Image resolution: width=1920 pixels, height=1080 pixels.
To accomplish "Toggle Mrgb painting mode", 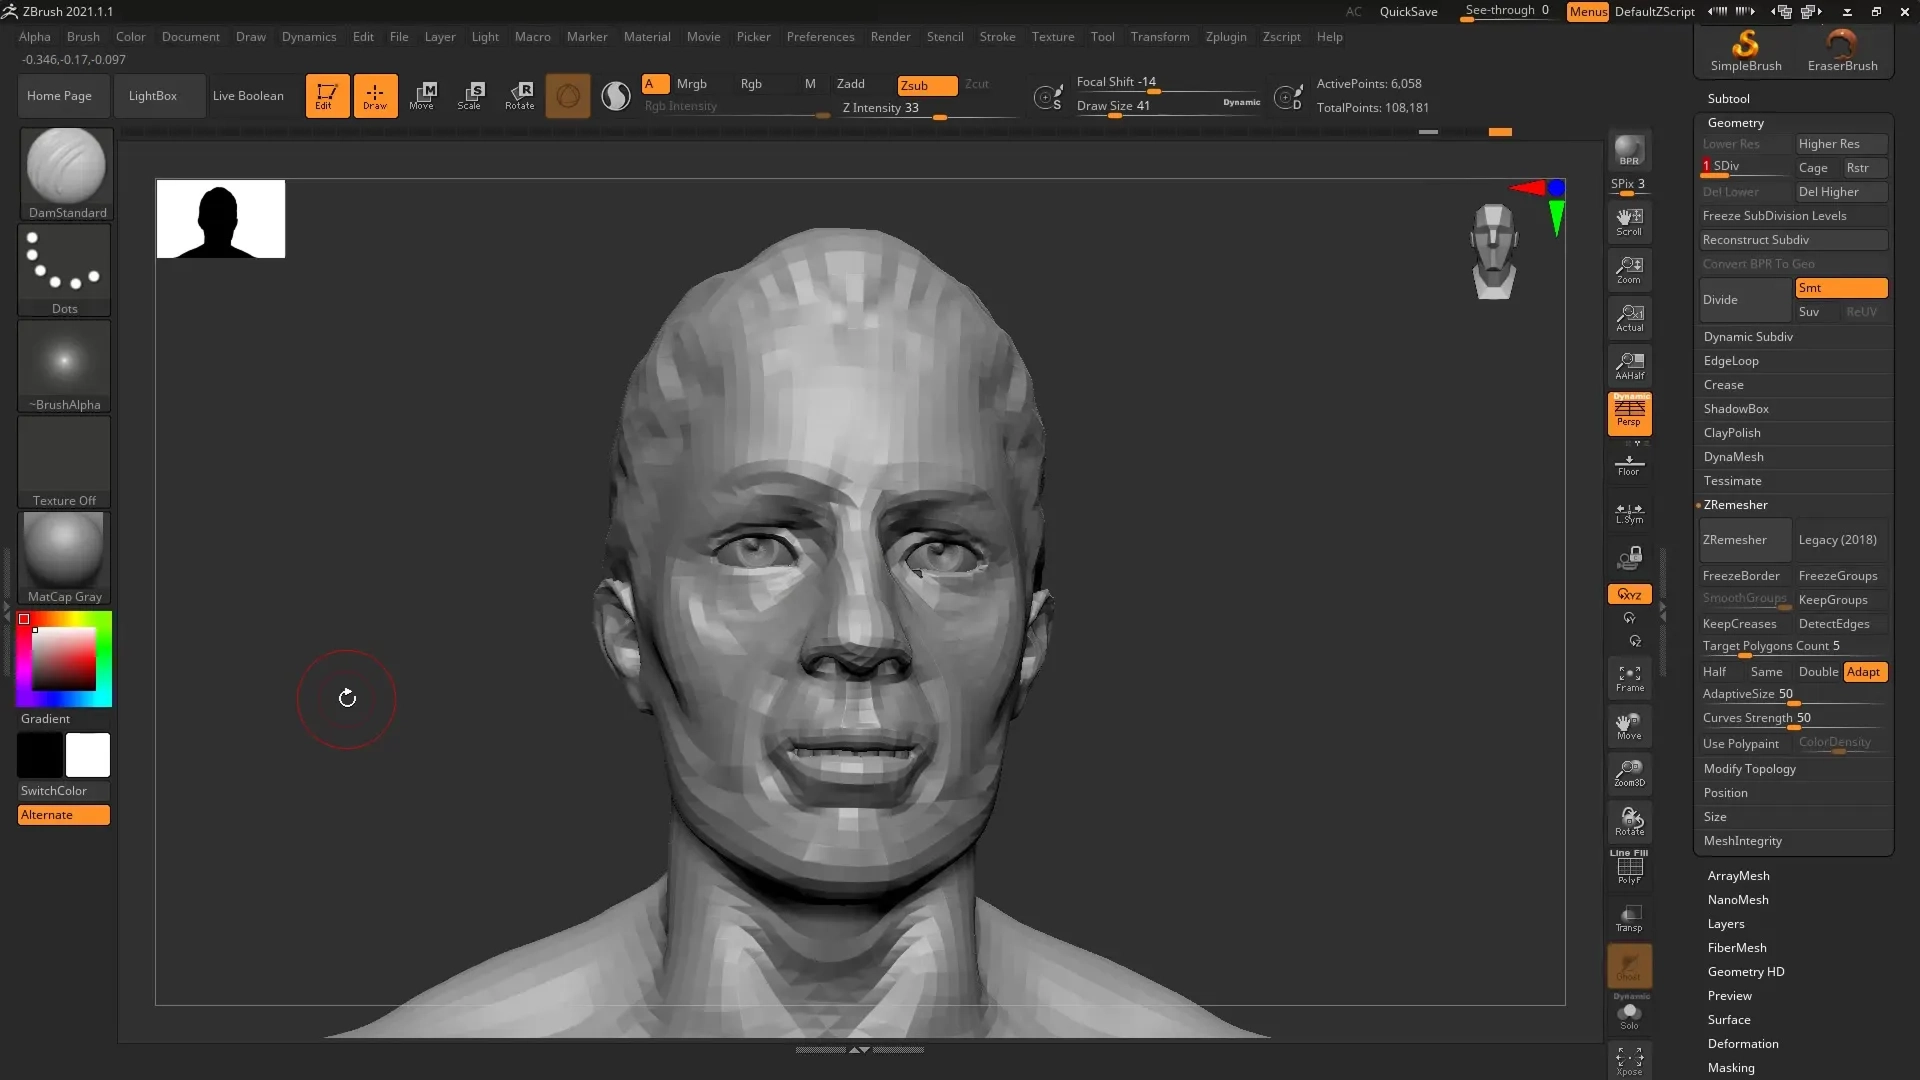I will (693, 83).
